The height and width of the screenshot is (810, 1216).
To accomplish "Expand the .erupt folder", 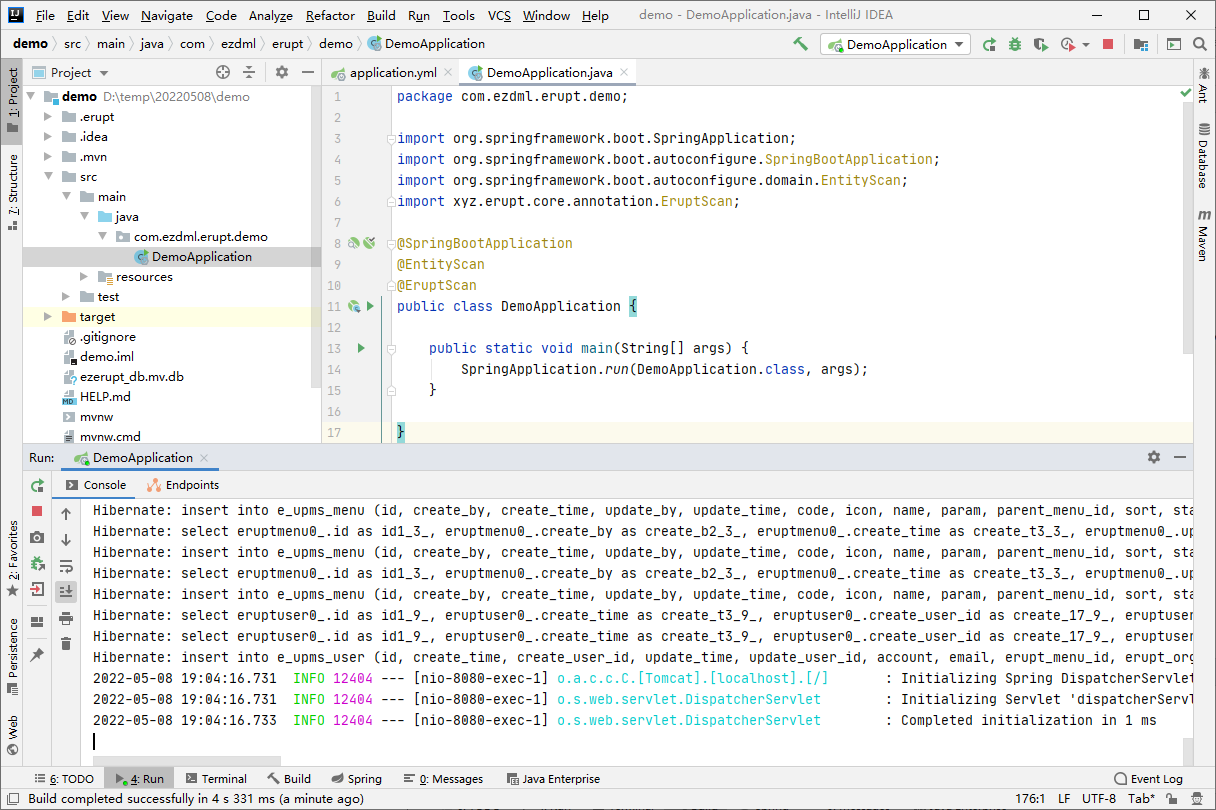I will click(x=48, y=117).
